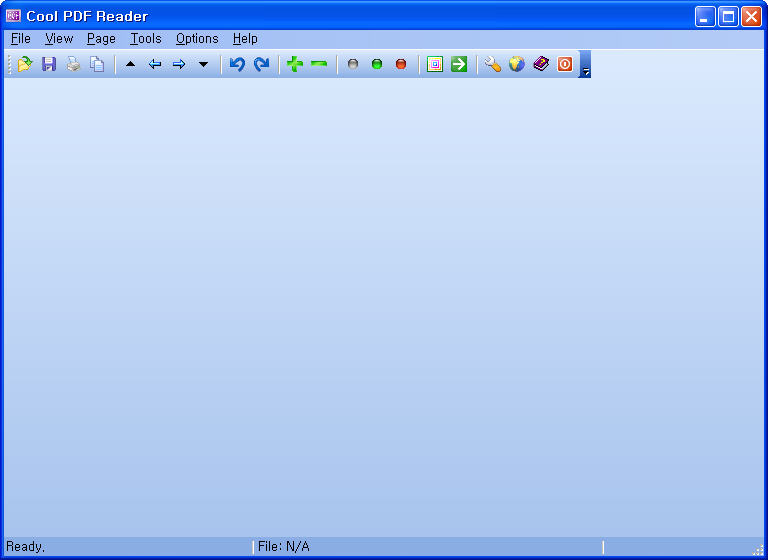
Task: Jump to last page with down arrow
Action: [203, 64]
